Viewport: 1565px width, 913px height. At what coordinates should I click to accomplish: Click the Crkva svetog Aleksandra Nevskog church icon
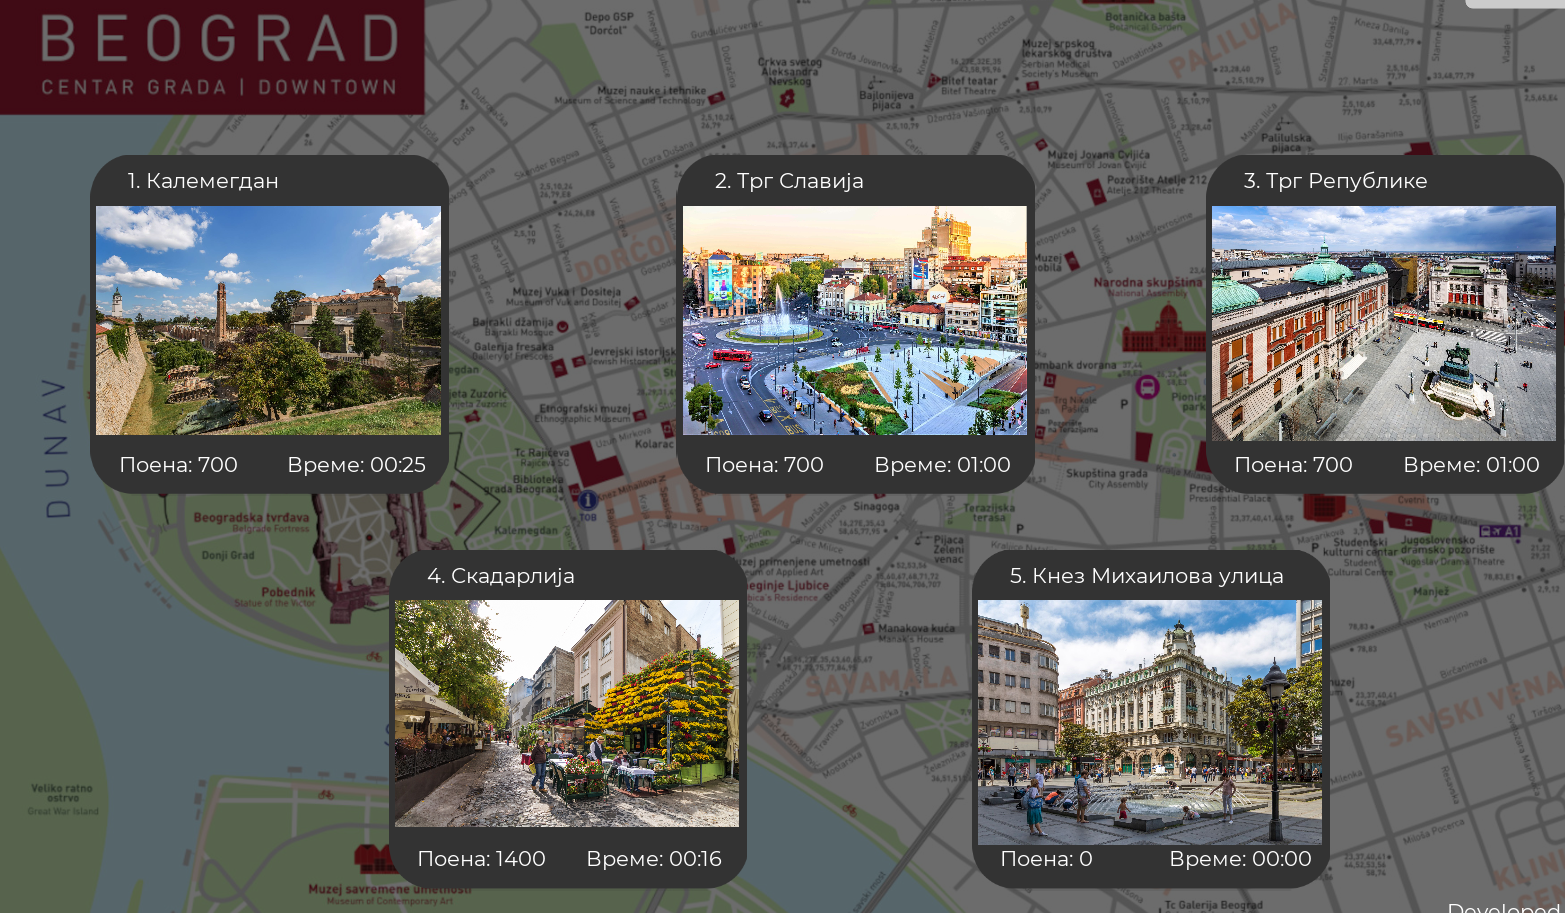click(787, 97)
